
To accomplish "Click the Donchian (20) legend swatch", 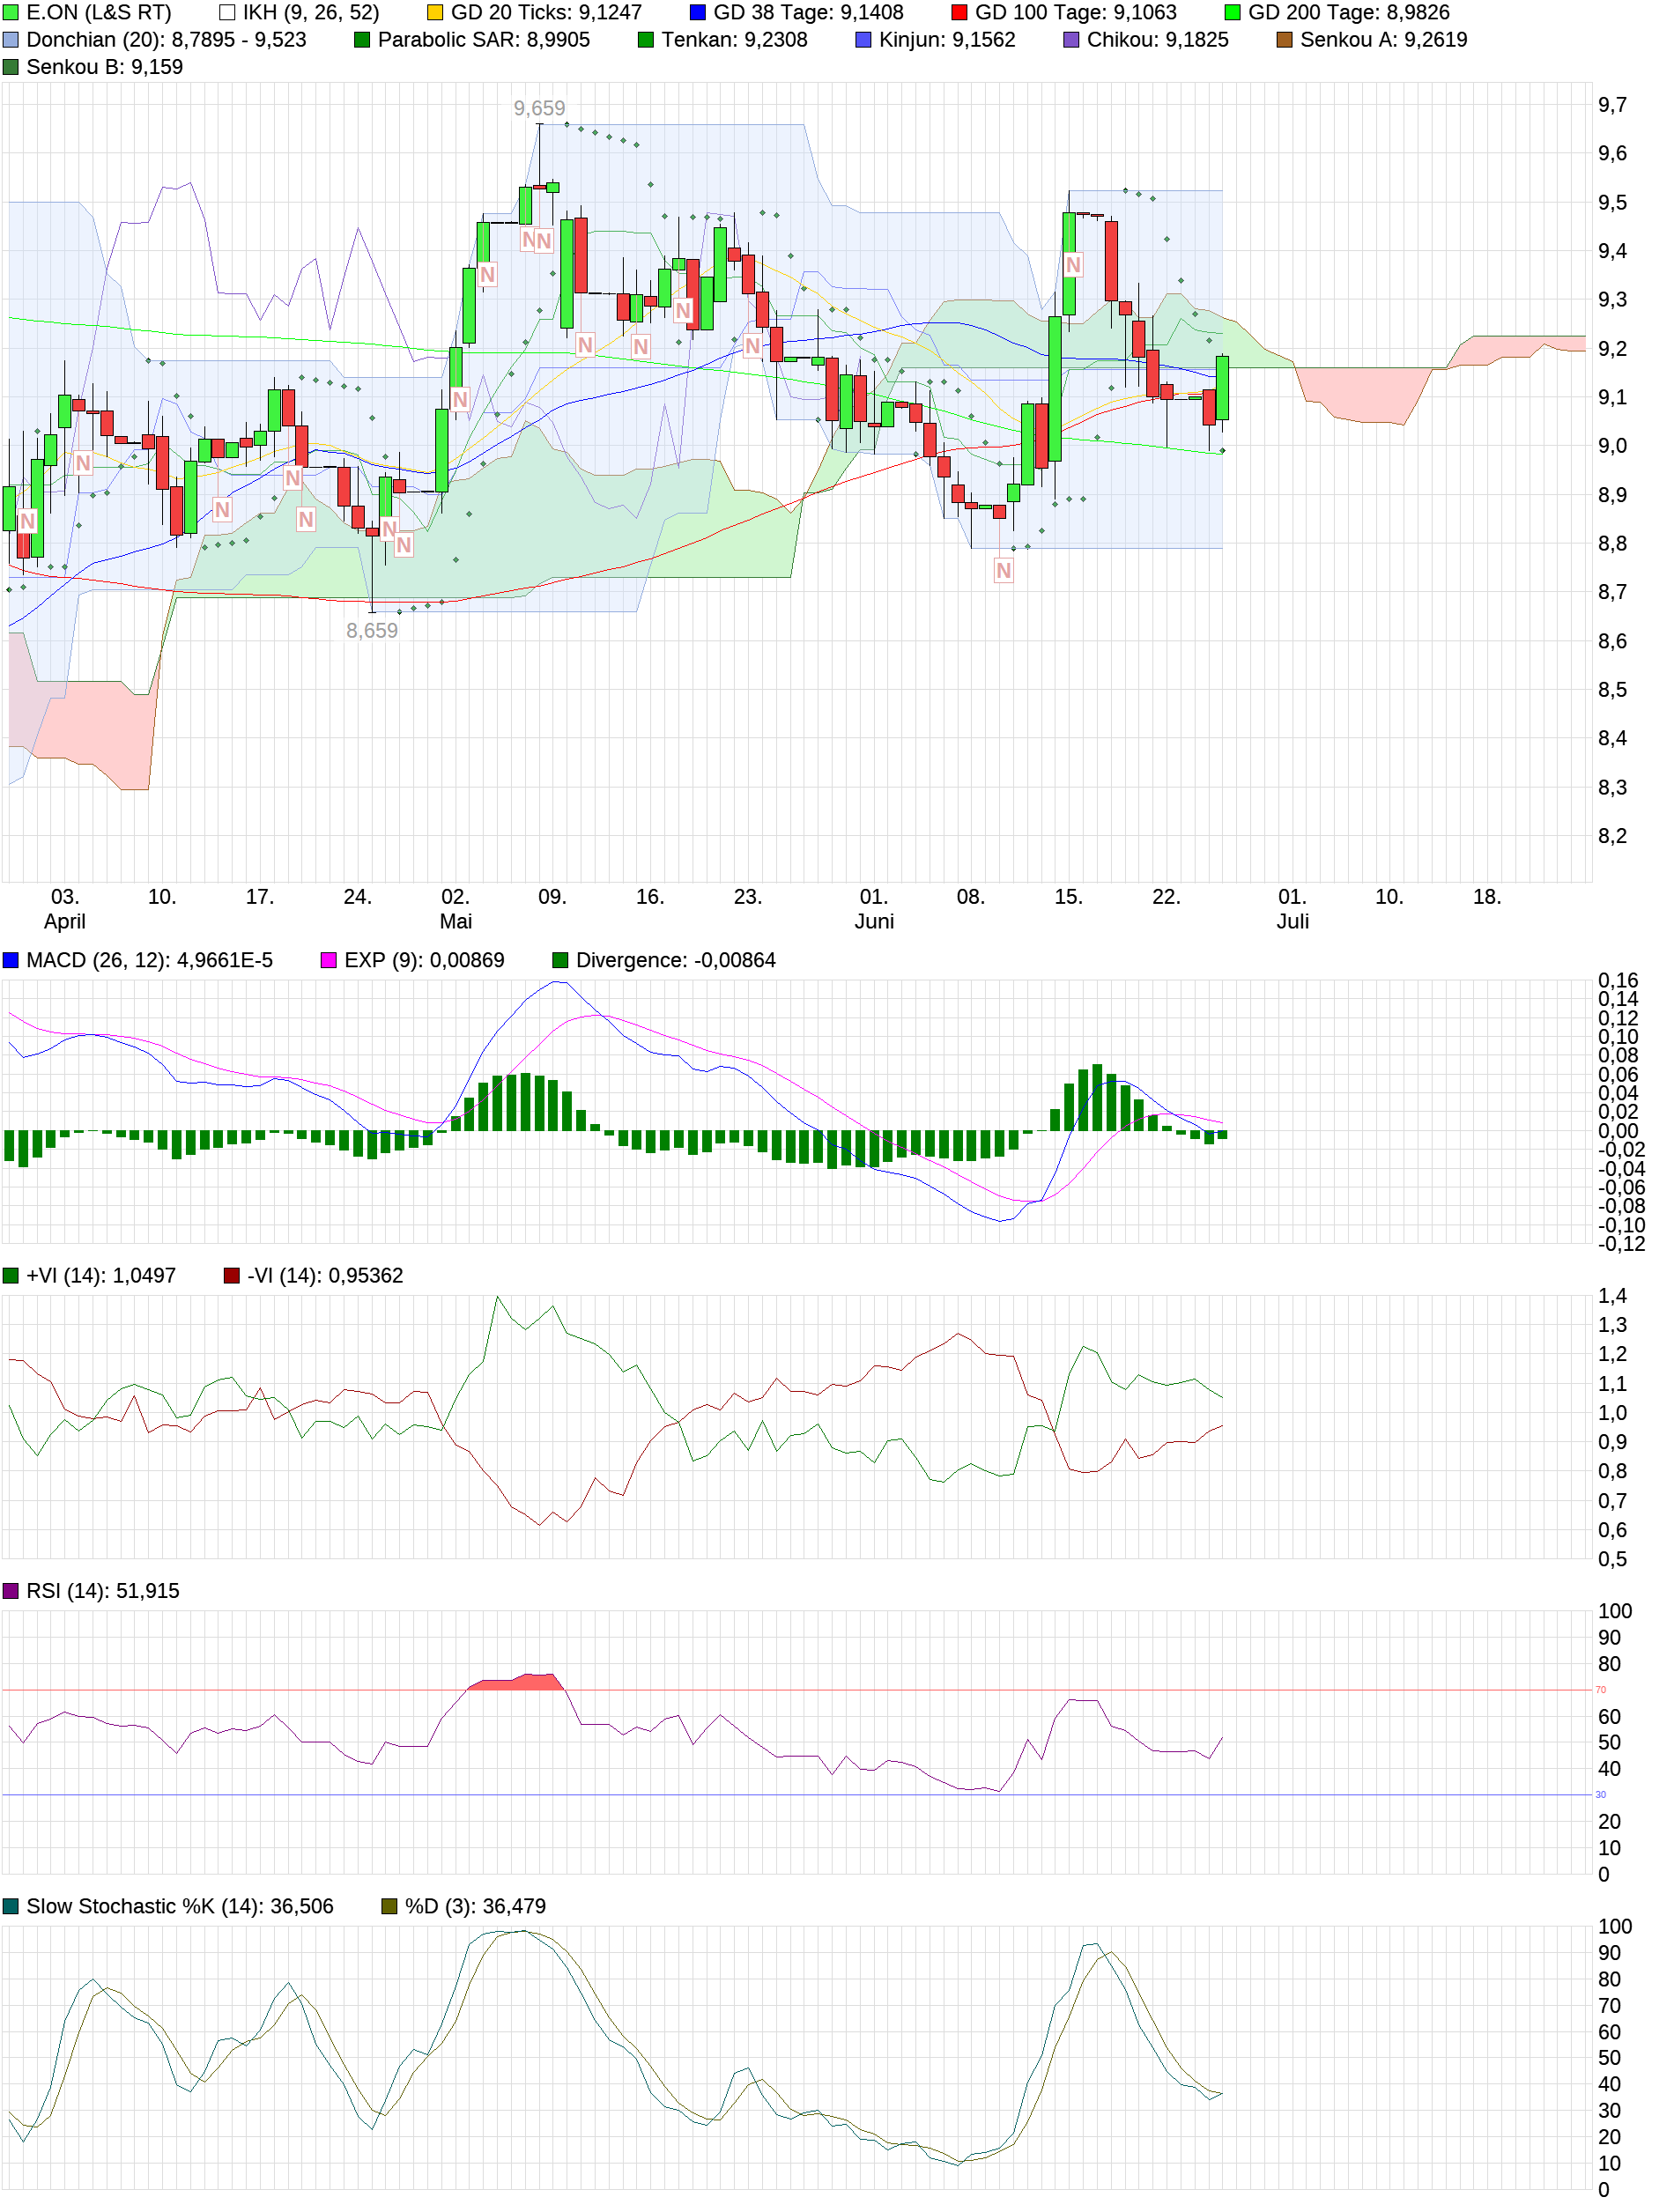I will [11, 40].
